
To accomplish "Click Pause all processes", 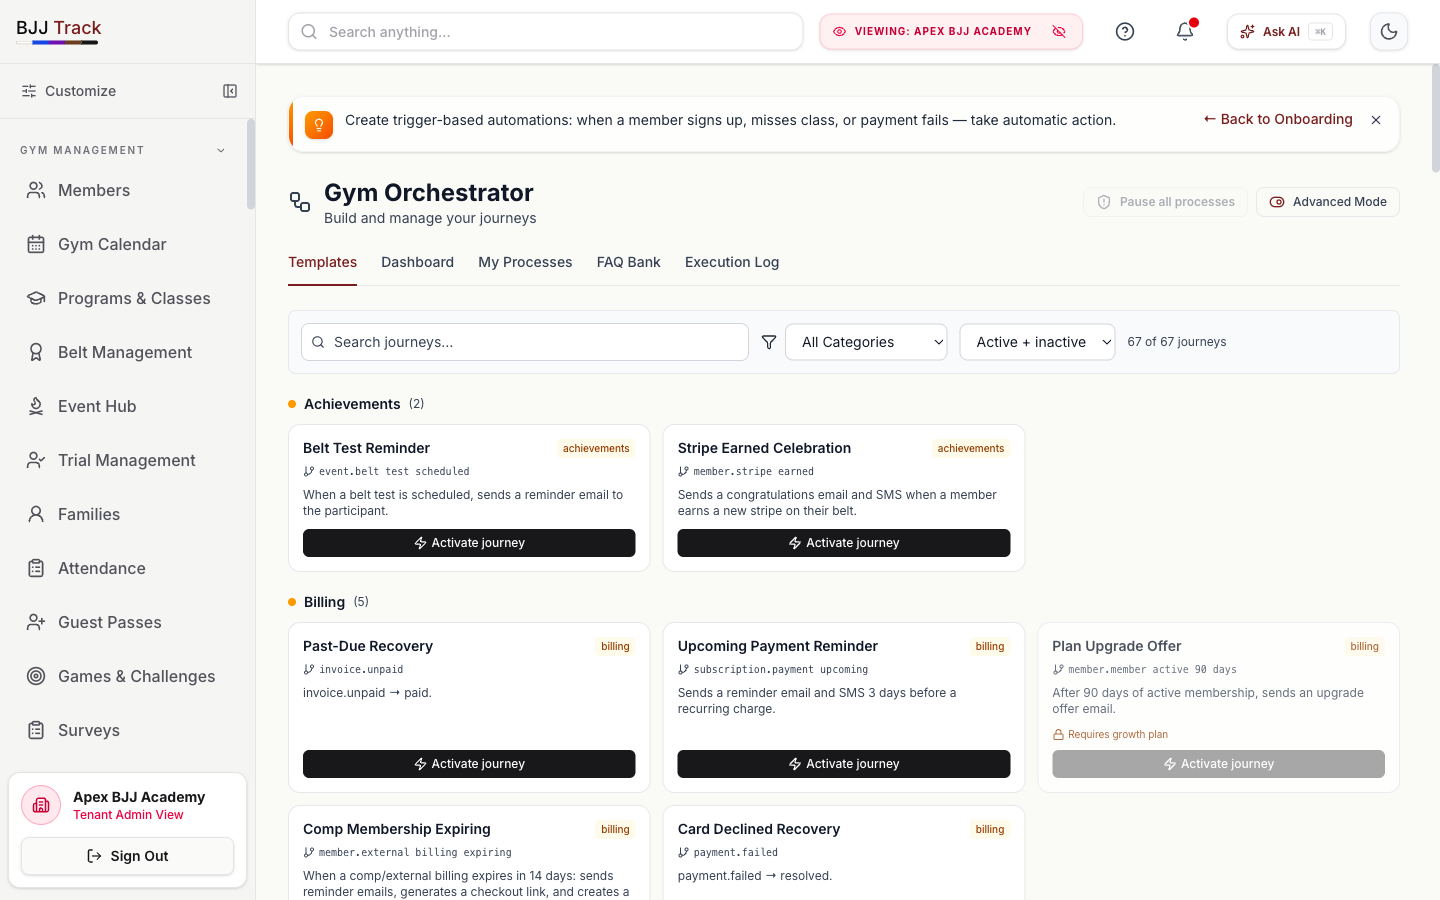I will (x=1165, y=202).
